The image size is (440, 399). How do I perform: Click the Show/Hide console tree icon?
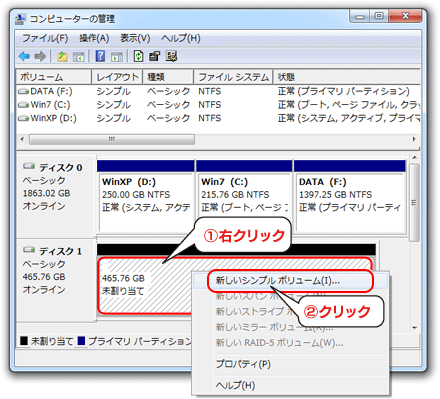tap(79, 57)
